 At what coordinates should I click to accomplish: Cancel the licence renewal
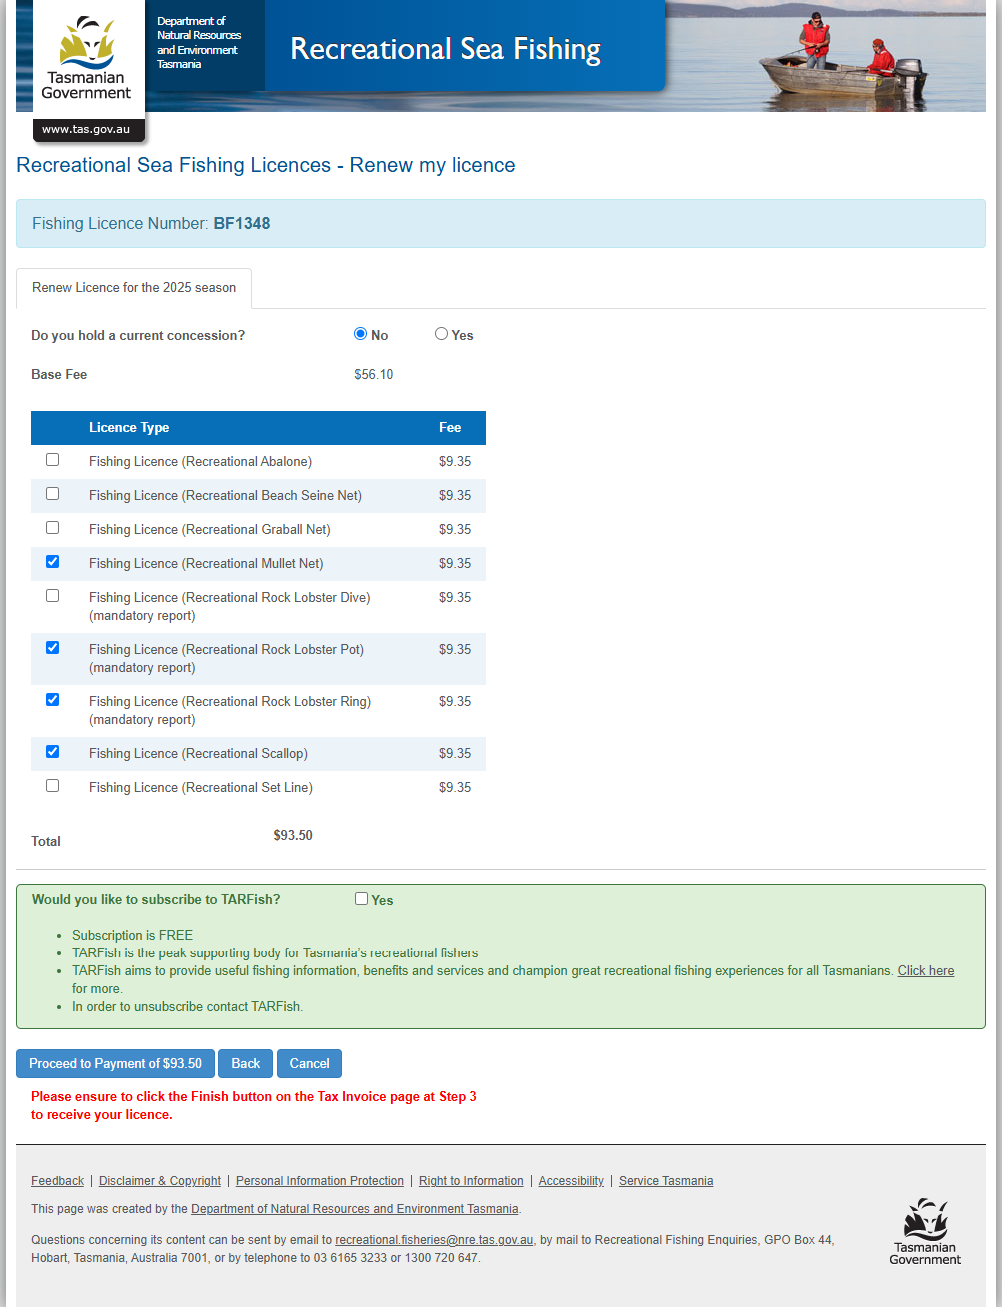pos(309,1064)
